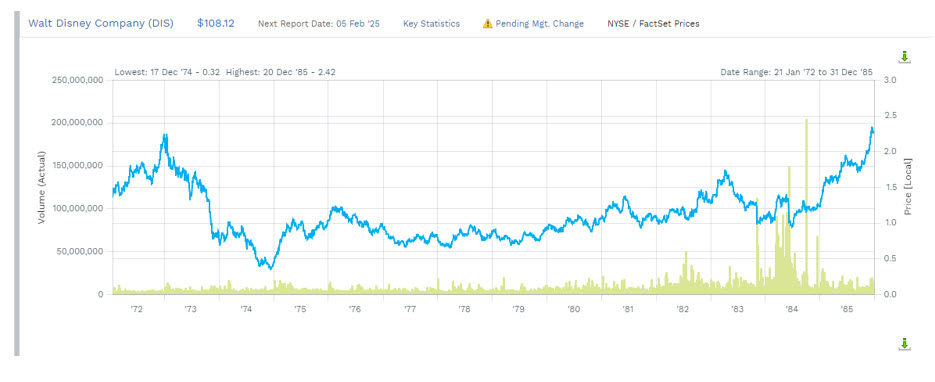
Task: Open the Pending Mgt. Change alert
Action: click(540, 24)
